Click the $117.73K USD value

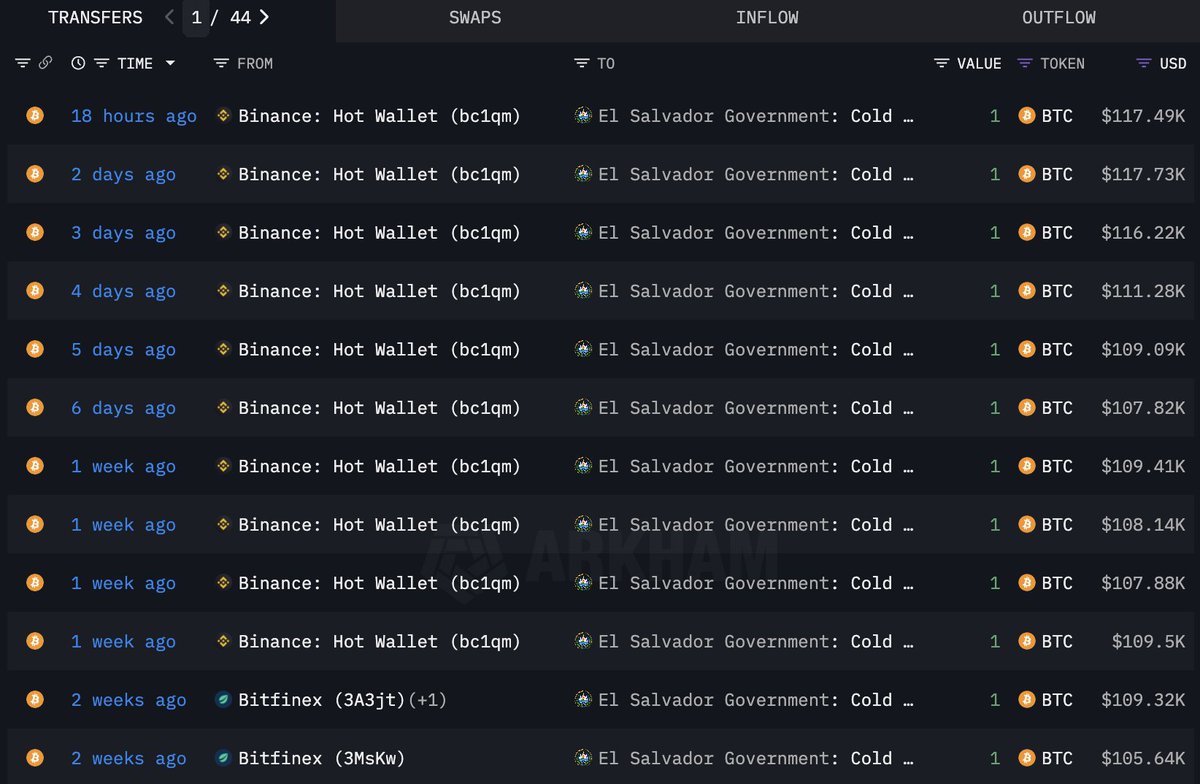click(x=1143, y=174)
